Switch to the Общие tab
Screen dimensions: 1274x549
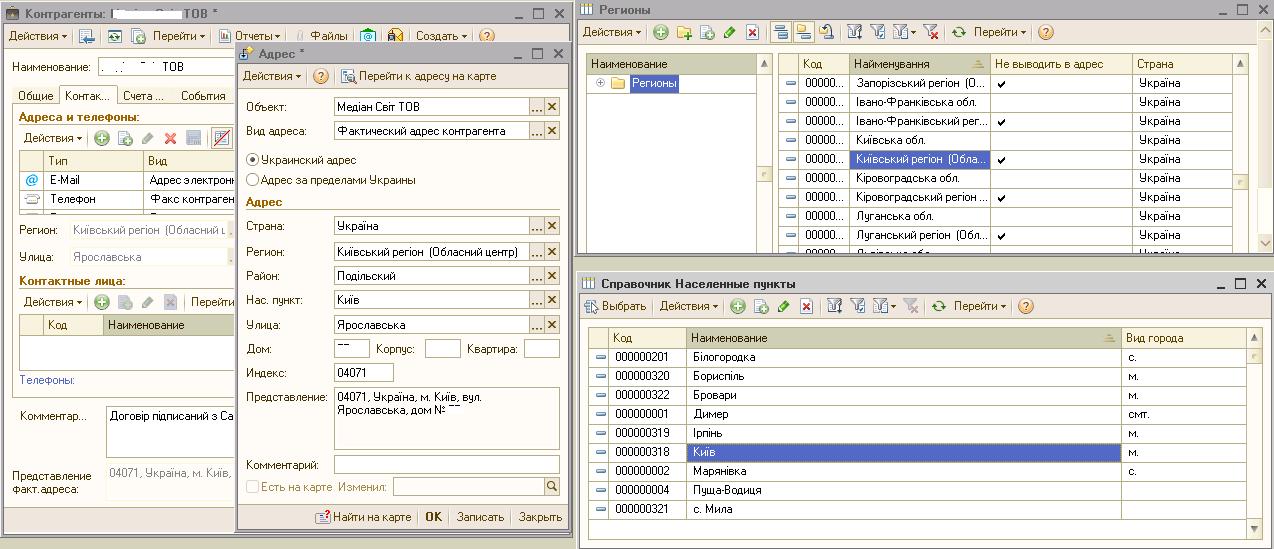pos(36,96)
